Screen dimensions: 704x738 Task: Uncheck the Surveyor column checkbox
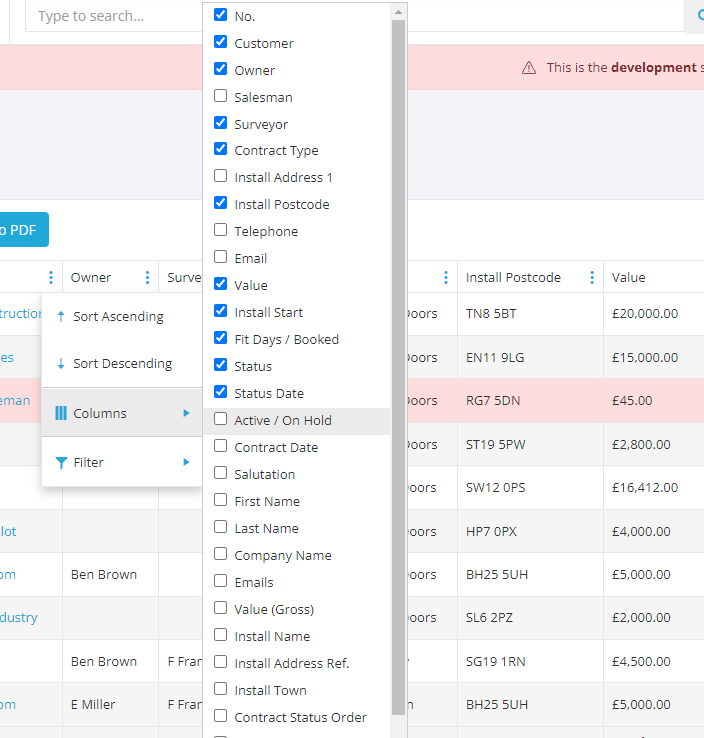point(221,123)
